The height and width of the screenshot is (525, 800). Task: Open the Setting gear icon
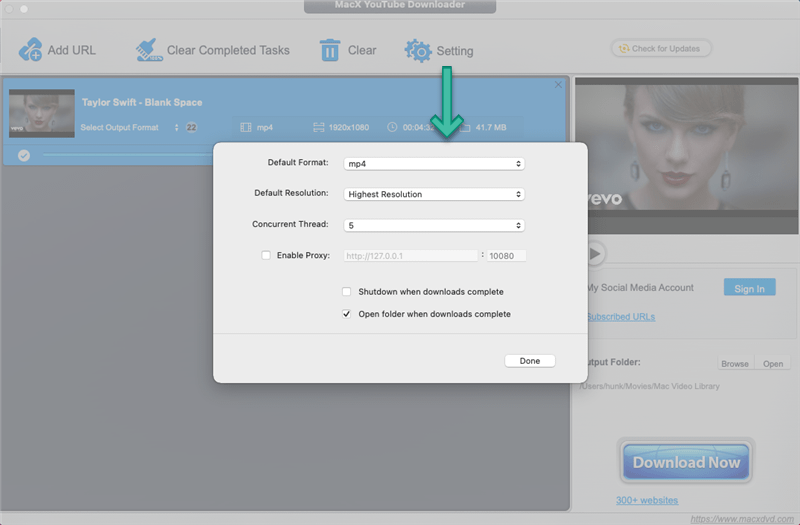click(418, 51)
